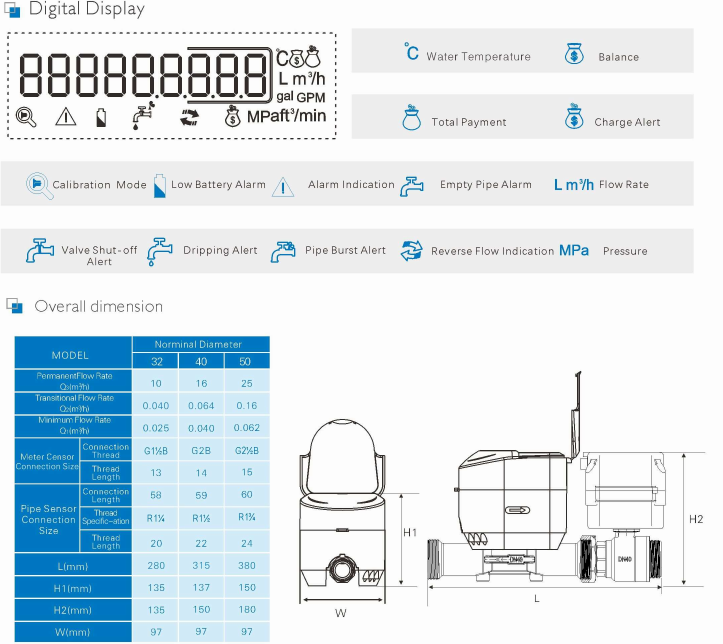723x644 pixels.
Task: Click the warning triangle on the LCD display
Action: click(65, 117)
